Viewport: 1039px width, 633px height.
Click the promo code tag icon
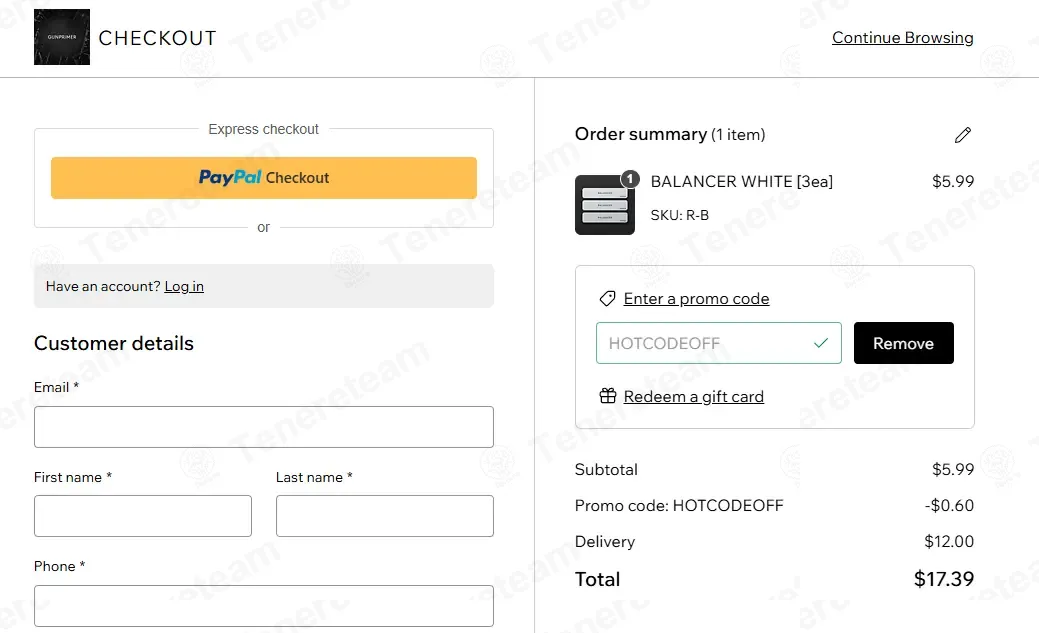607,299
